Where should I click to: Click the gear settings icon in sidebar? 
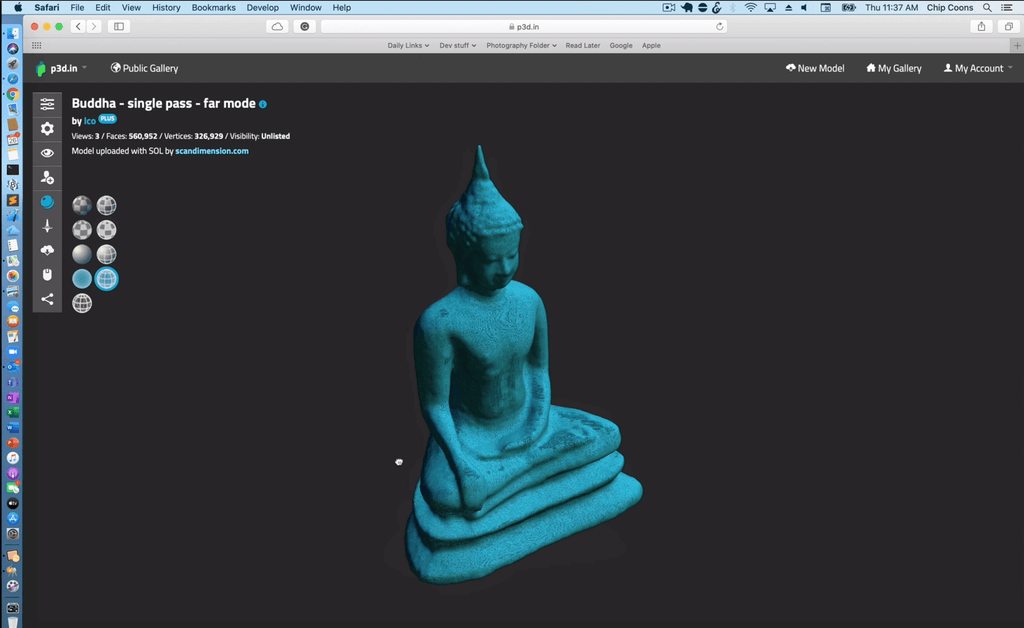click(x=47, y=129)
